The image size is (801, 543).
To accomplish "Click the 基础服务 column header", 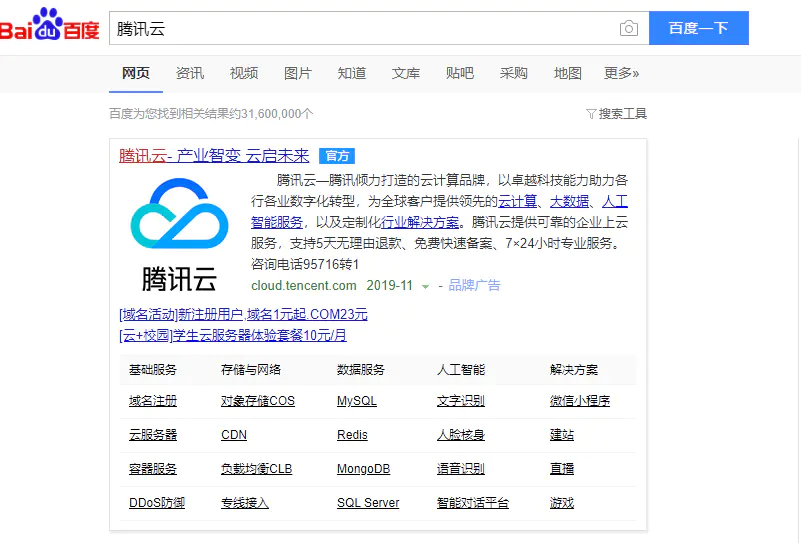I will 153,369.
